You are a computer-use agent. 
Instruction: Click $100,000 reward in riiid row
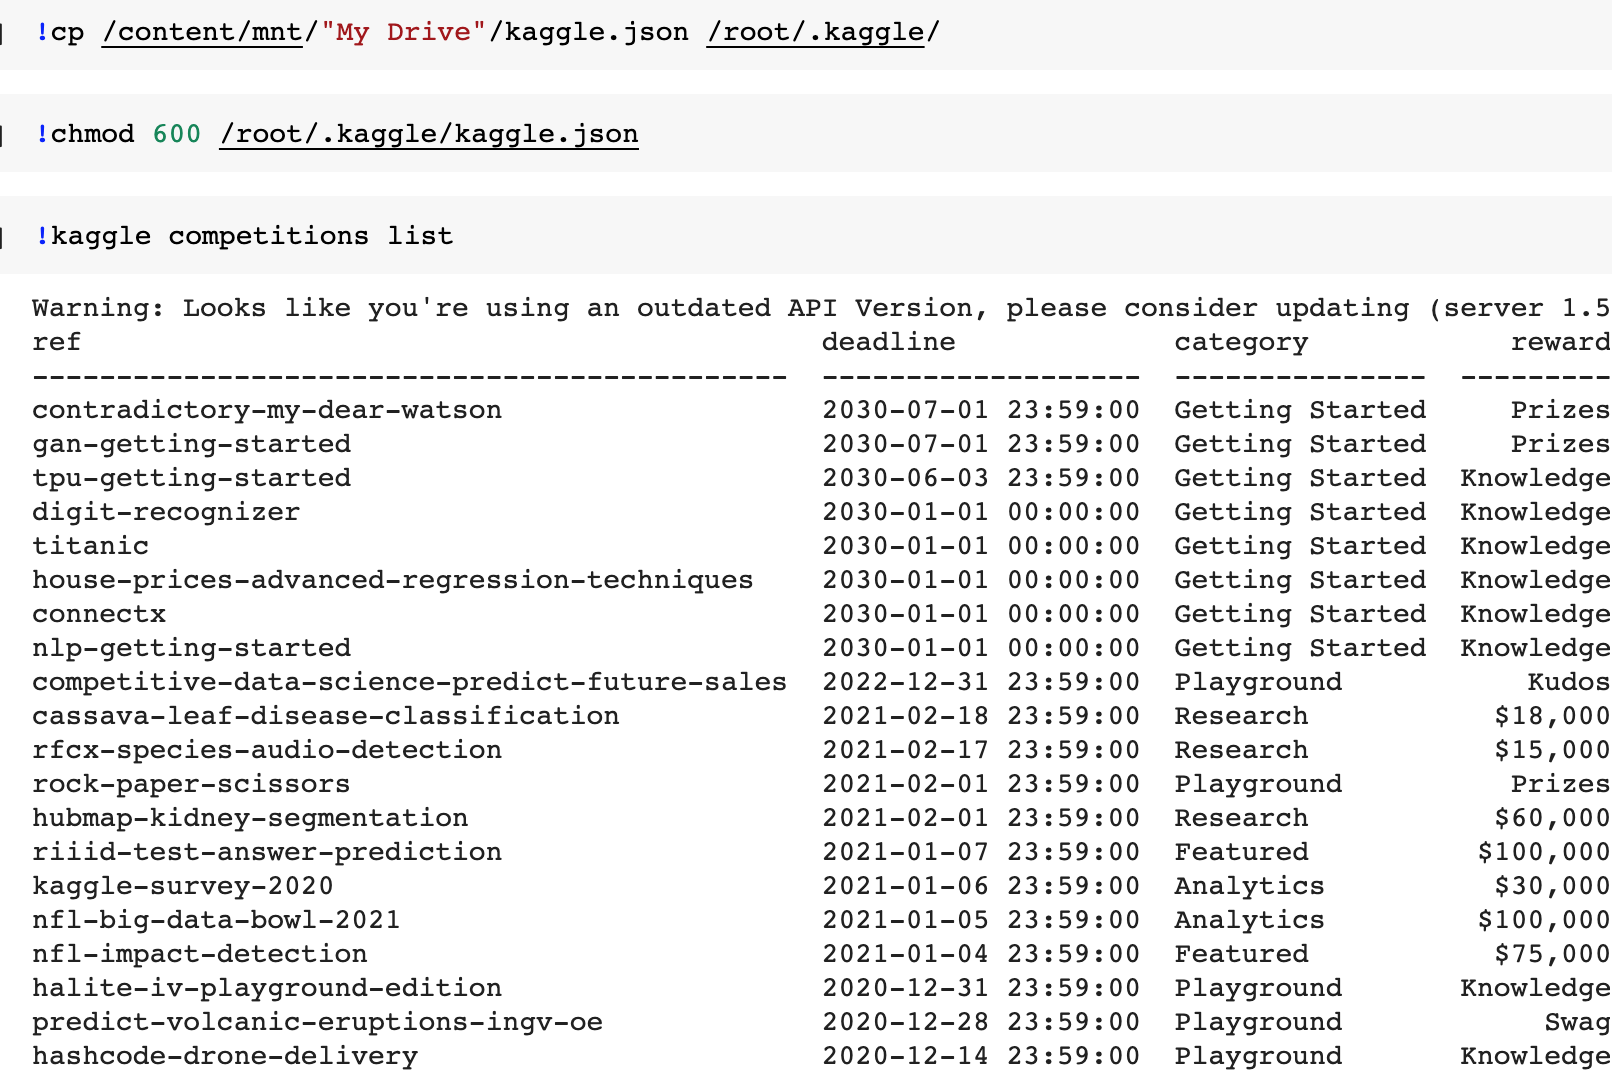pos(1544,852)
